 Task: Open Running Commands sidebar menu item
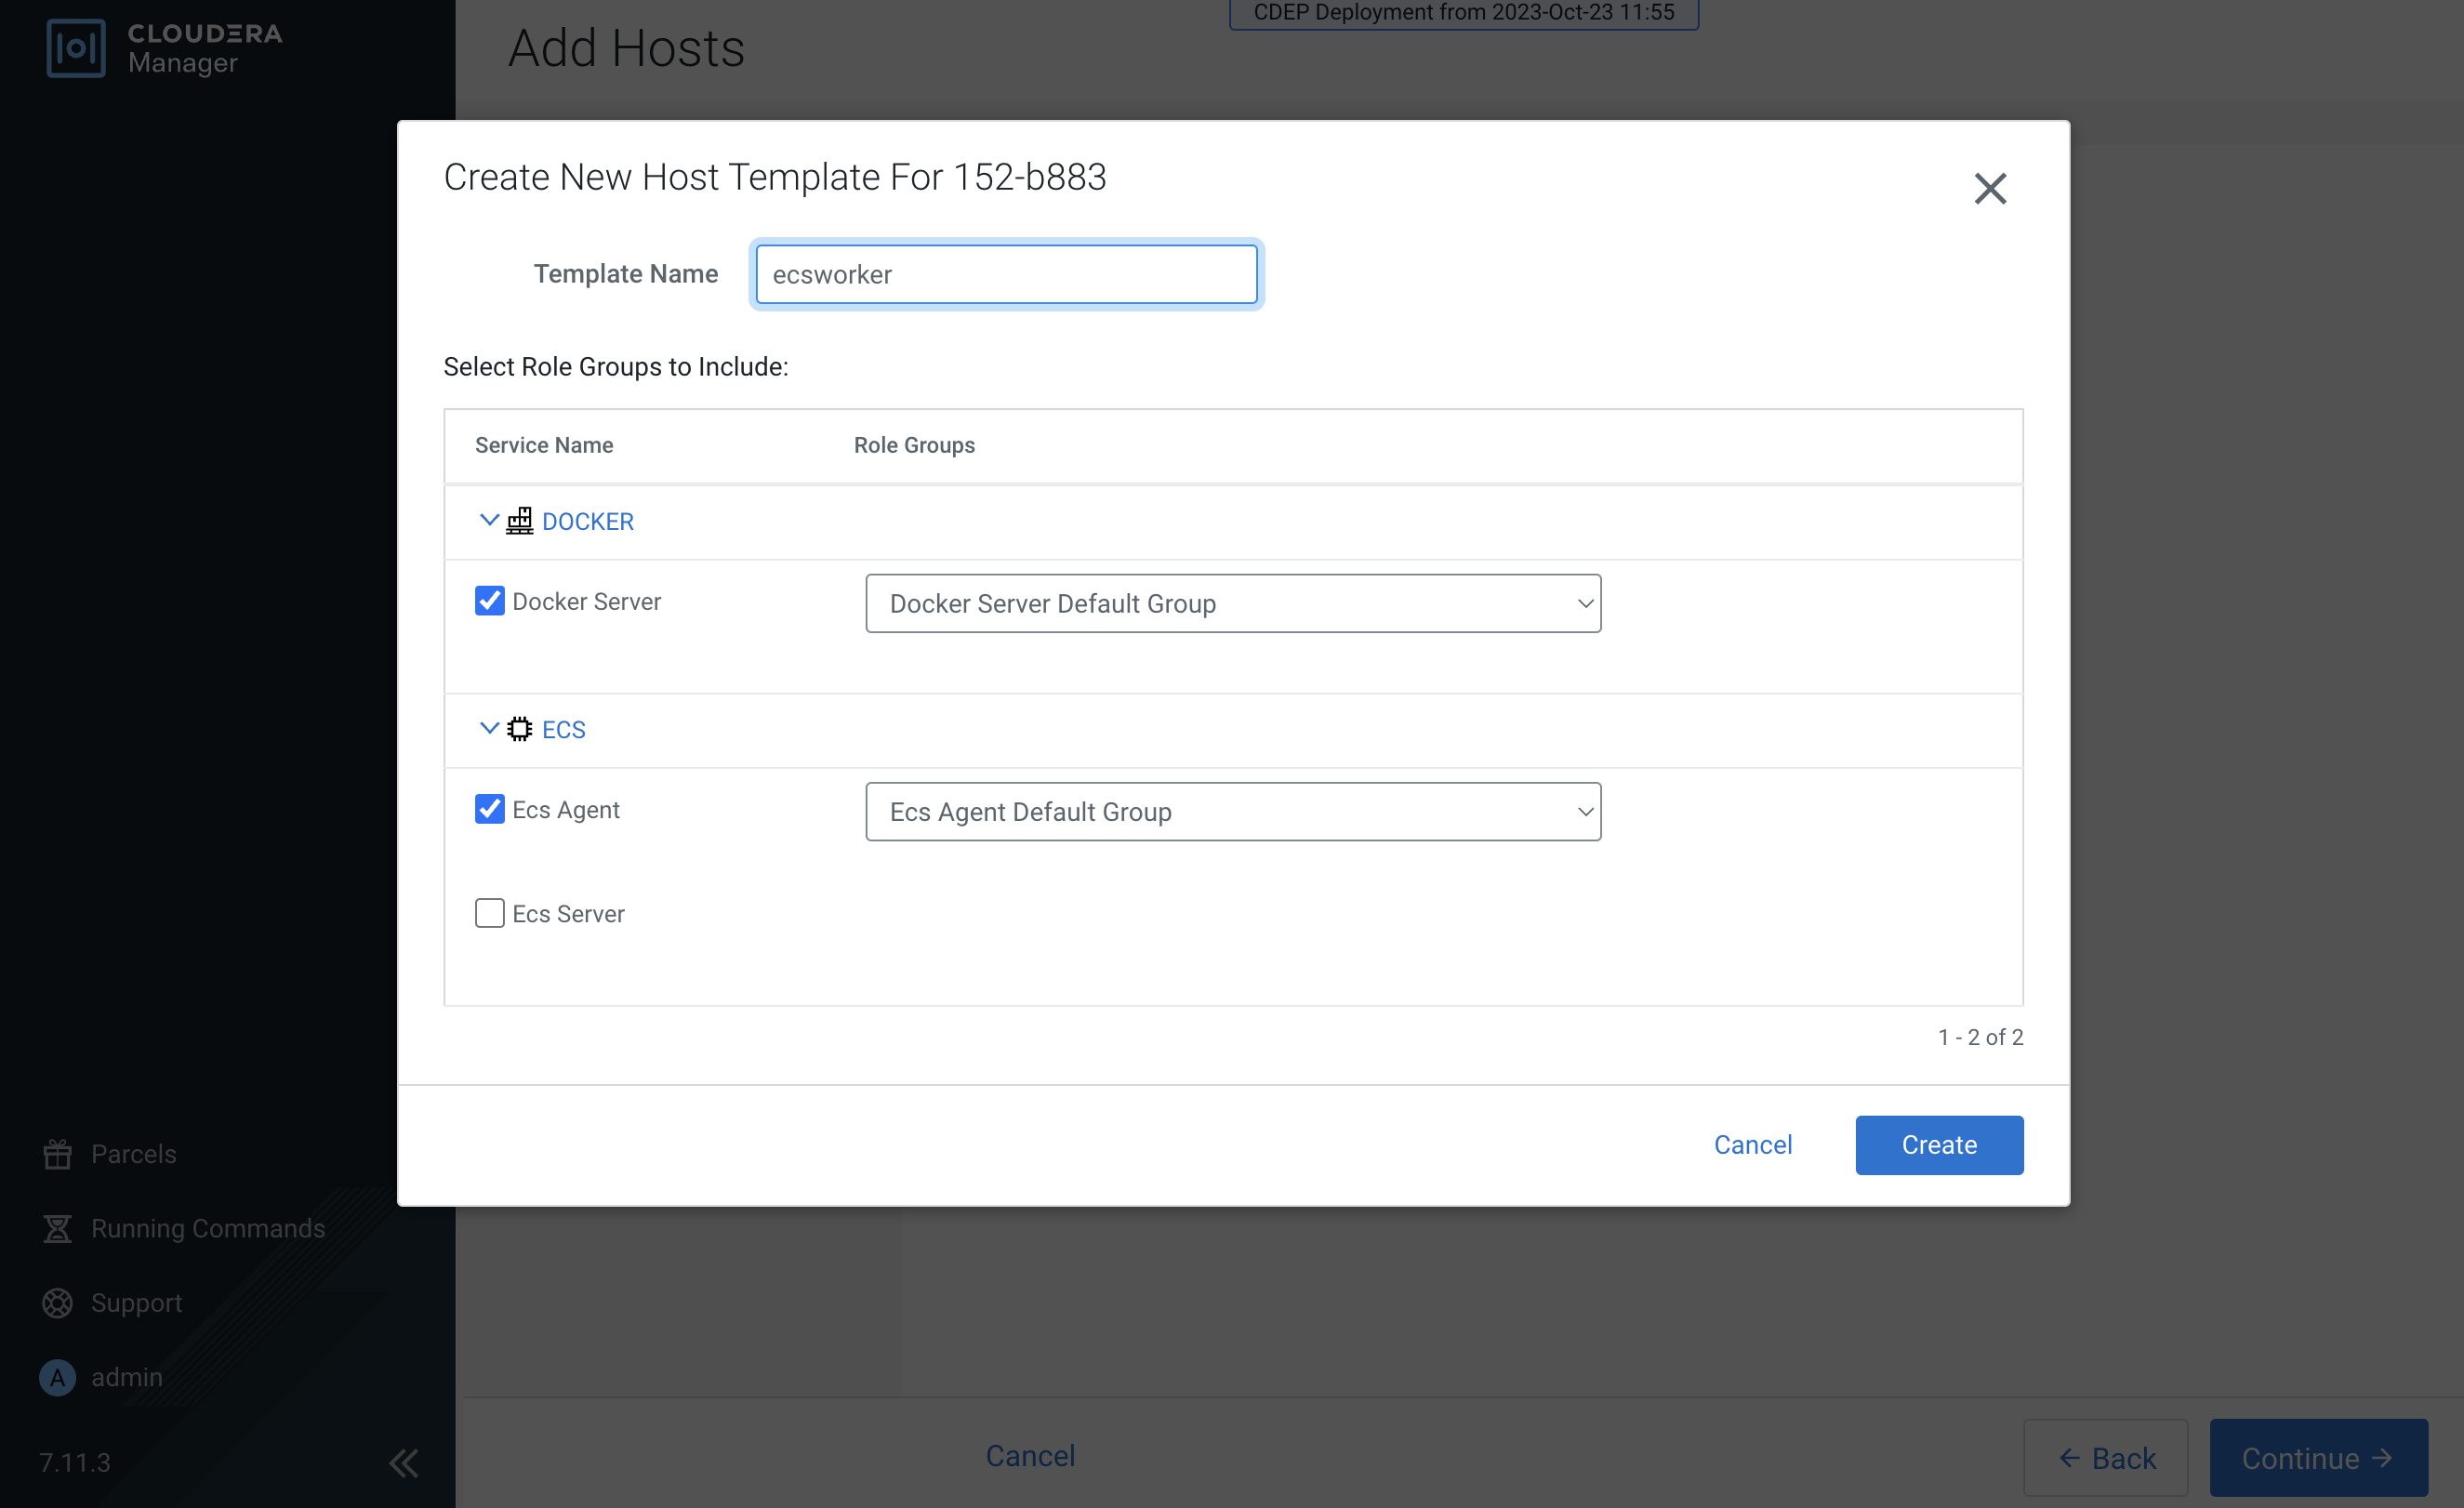pos(207,1228)
